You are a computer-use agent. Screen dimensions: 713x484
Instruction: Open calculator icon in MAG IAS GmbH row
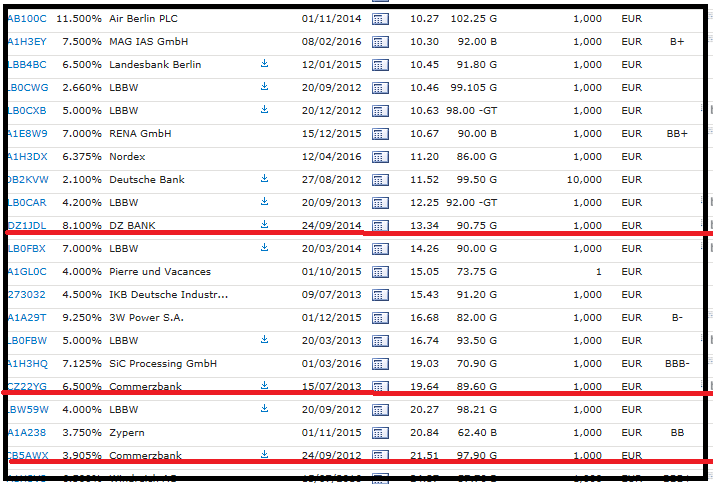pos(380,42)
